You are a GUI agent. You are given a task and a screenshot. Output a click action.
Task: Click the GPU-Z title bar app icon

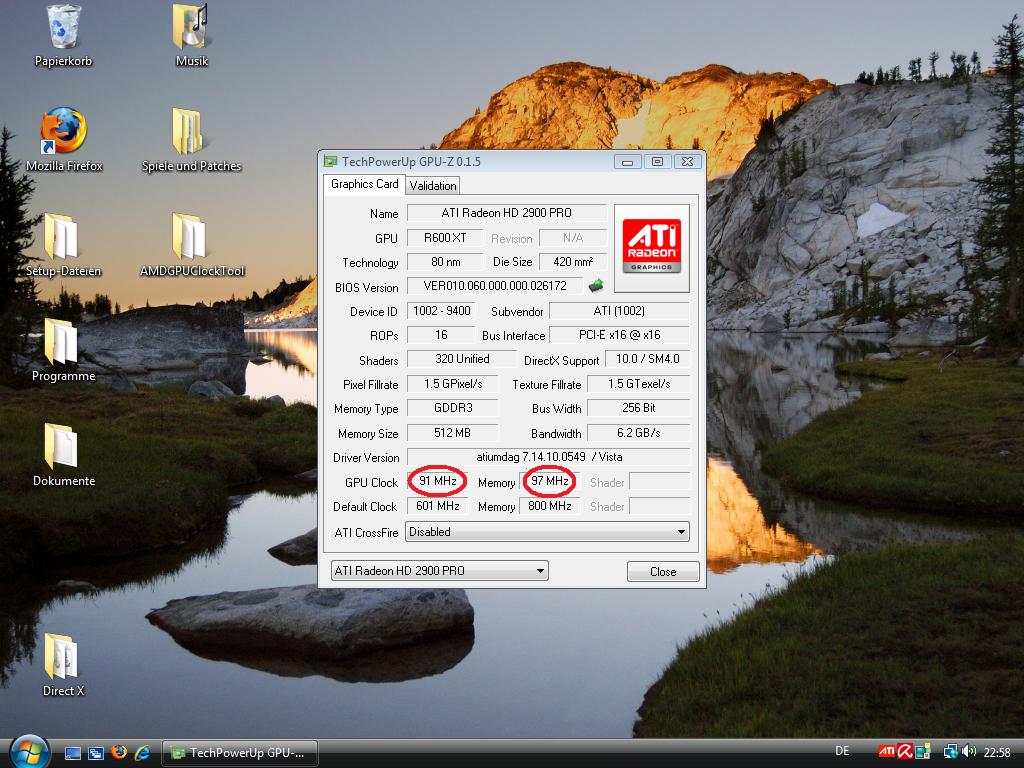(x=330, y=161)
